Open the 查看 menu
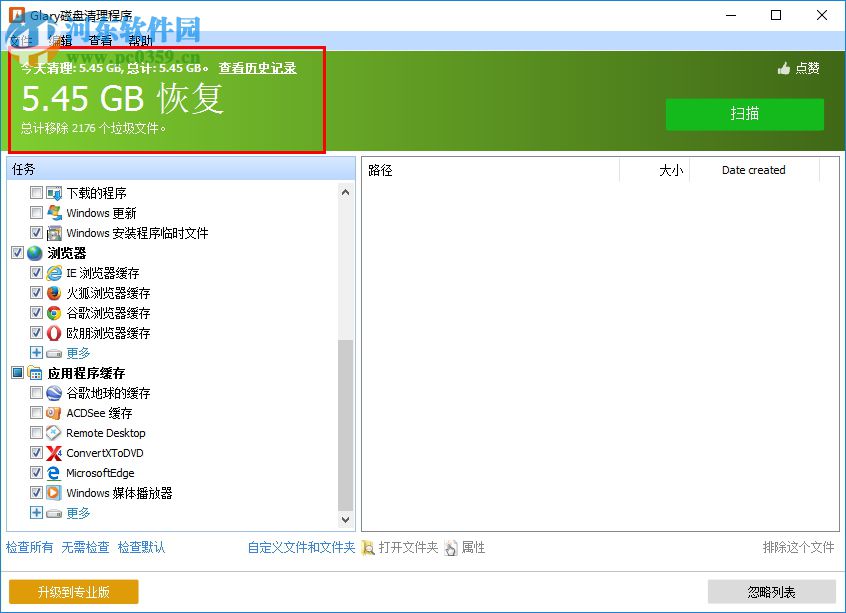 coord(97,41)
